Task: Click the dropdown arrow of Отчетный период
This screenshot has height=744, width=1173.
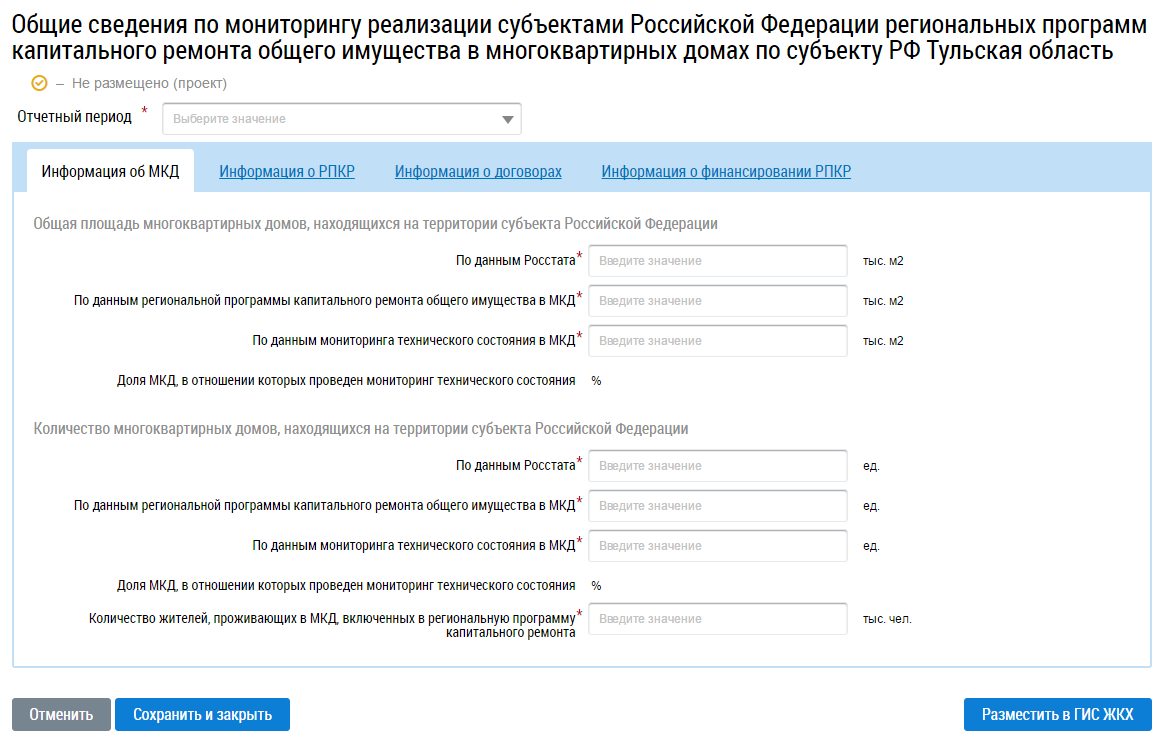Action: click(x=507, y=120)
